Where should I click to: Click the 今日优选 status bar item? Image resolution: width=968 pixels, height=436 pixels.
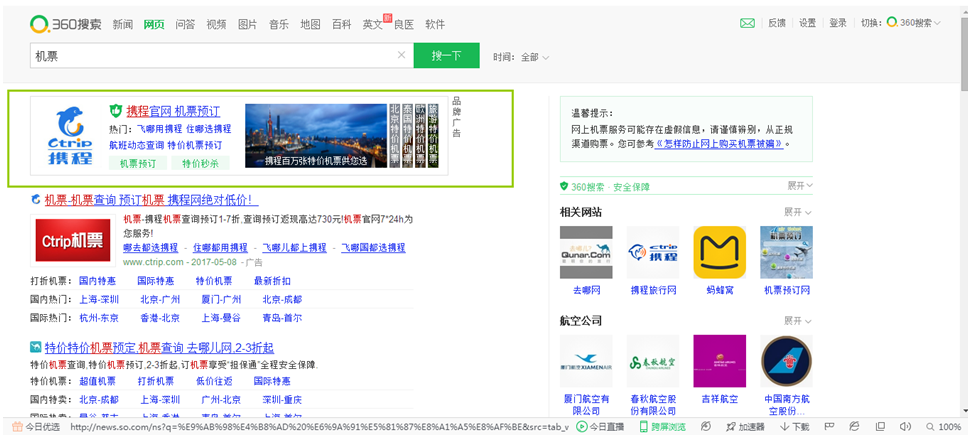(x=35, y=427)
